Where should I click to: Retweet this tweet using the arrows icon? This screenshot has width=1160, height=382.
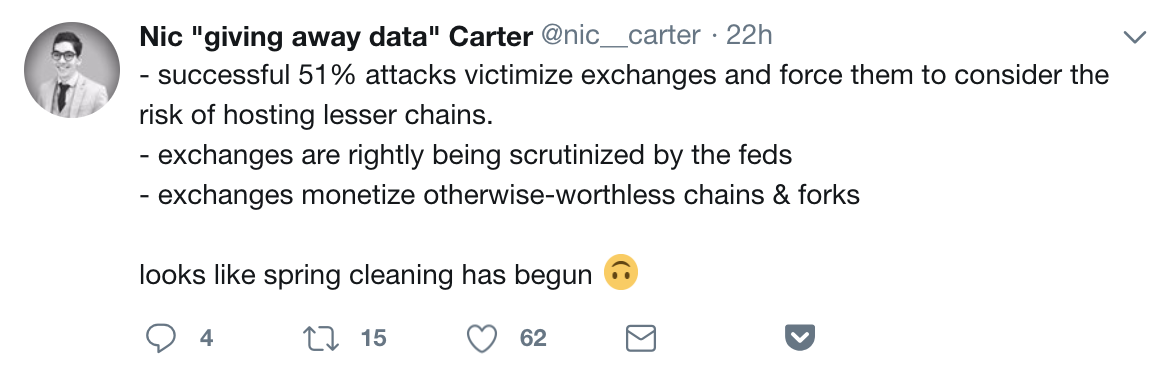(322, 338)
